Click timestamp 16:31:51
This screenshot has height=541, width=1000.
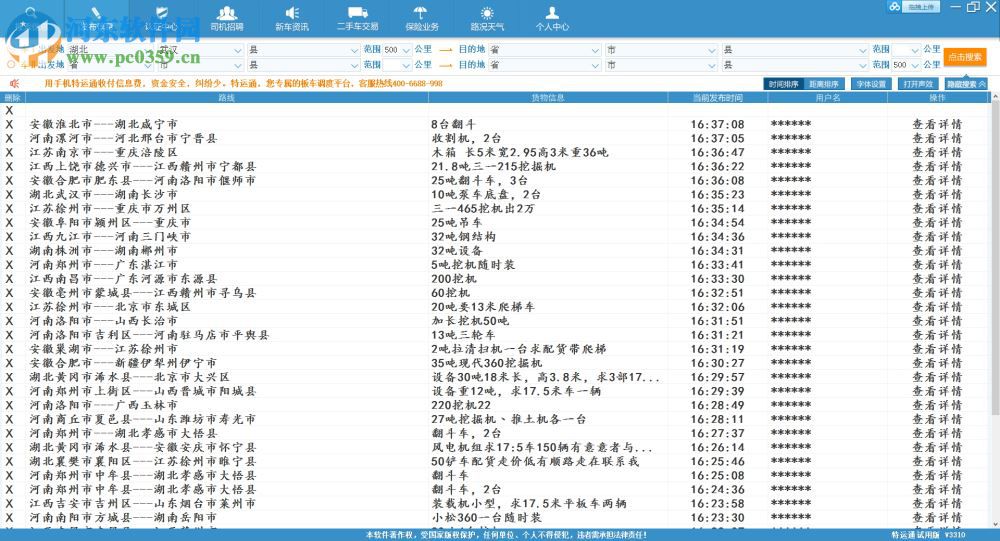tap(717, 321)
